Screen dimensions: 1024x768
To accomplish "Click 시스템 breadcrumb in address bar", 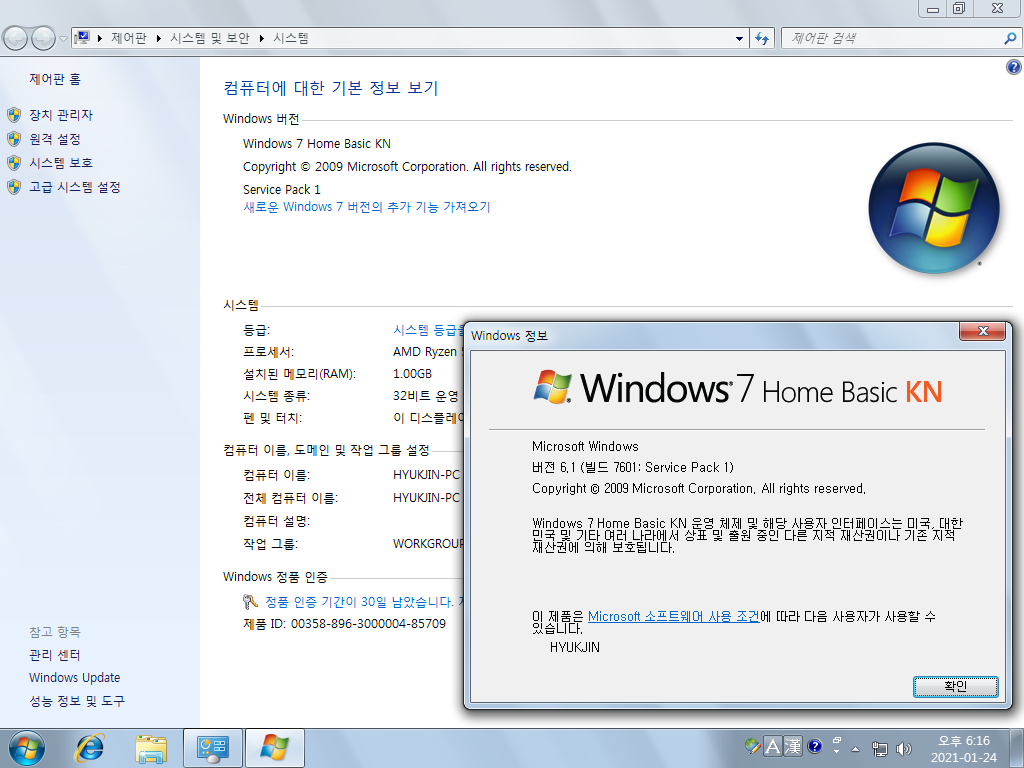I will coord(291,38).
